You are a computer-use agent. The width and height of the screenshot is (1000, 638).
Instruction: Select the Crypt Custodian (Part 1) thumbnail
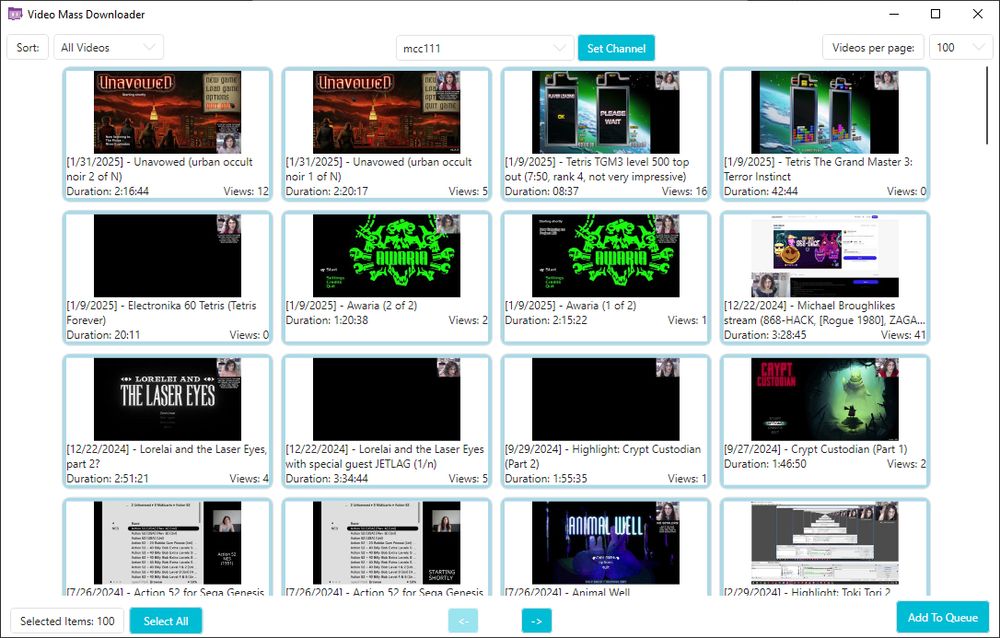(x=825, y=399)
